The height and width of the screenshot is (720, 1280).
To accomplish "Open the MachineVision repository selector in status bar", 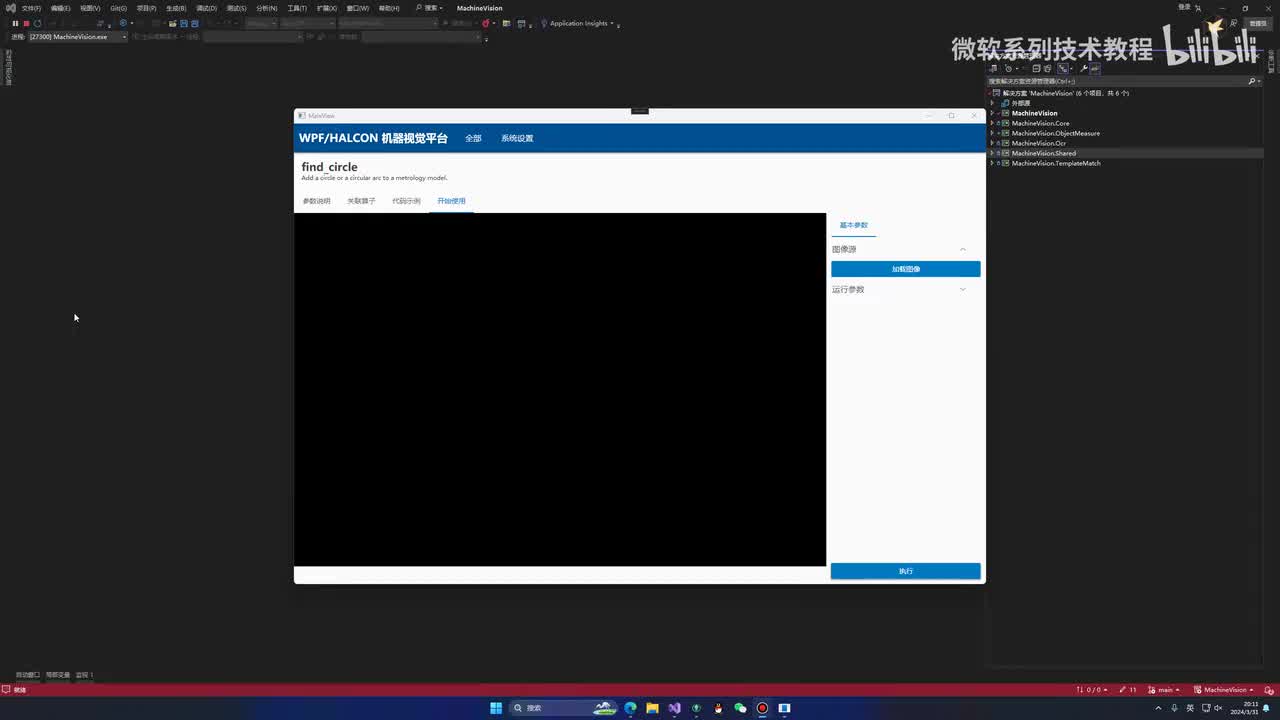I will (1224, 690).
